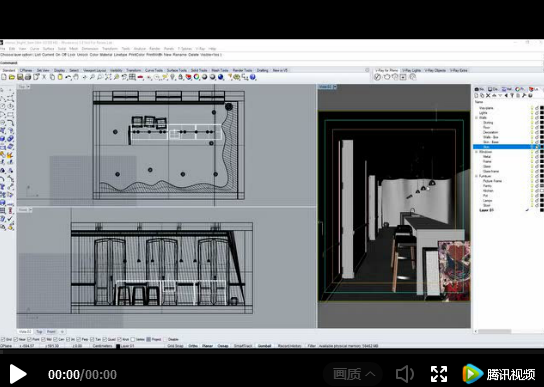The image size is (544, 387).
Task: Open the Top viewport title dropdown
Action: 28,87
